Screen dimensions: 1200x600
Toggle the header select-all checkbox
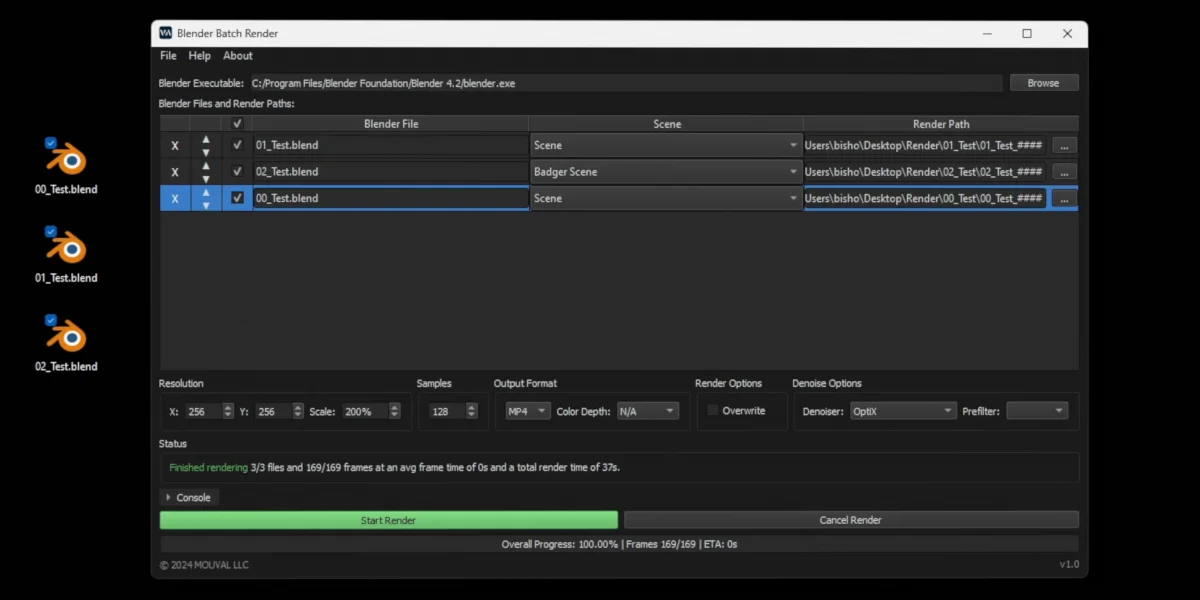(237, 124)
